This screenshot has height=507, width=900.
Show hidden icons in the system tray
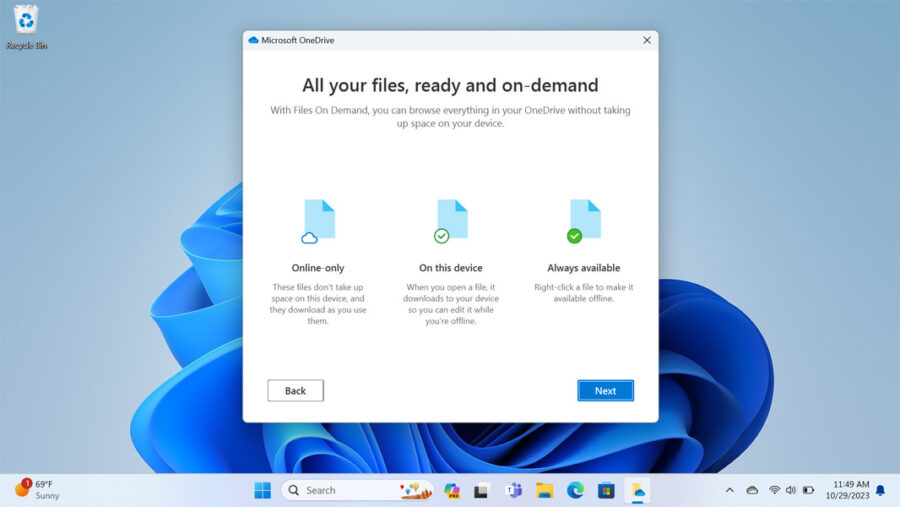[730, 490]
